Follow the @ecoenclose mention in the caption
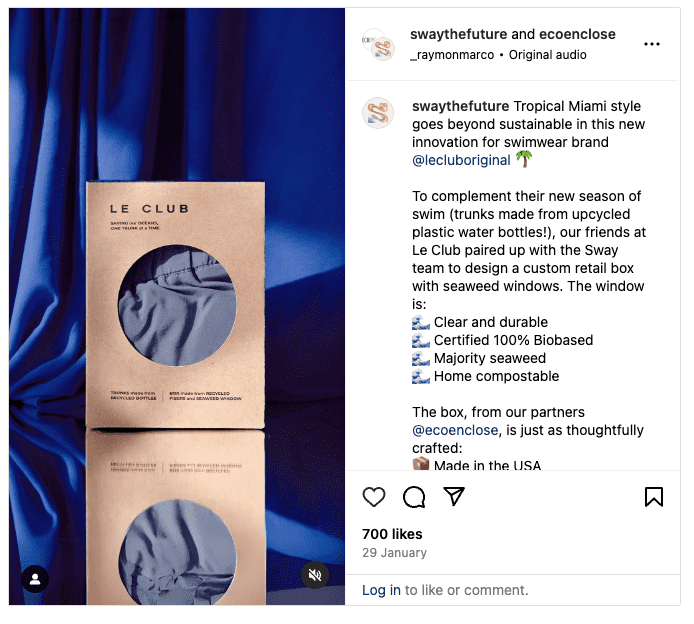Image resolution: width=694 pixels, height=624 pixels. [x=455, y=430]
